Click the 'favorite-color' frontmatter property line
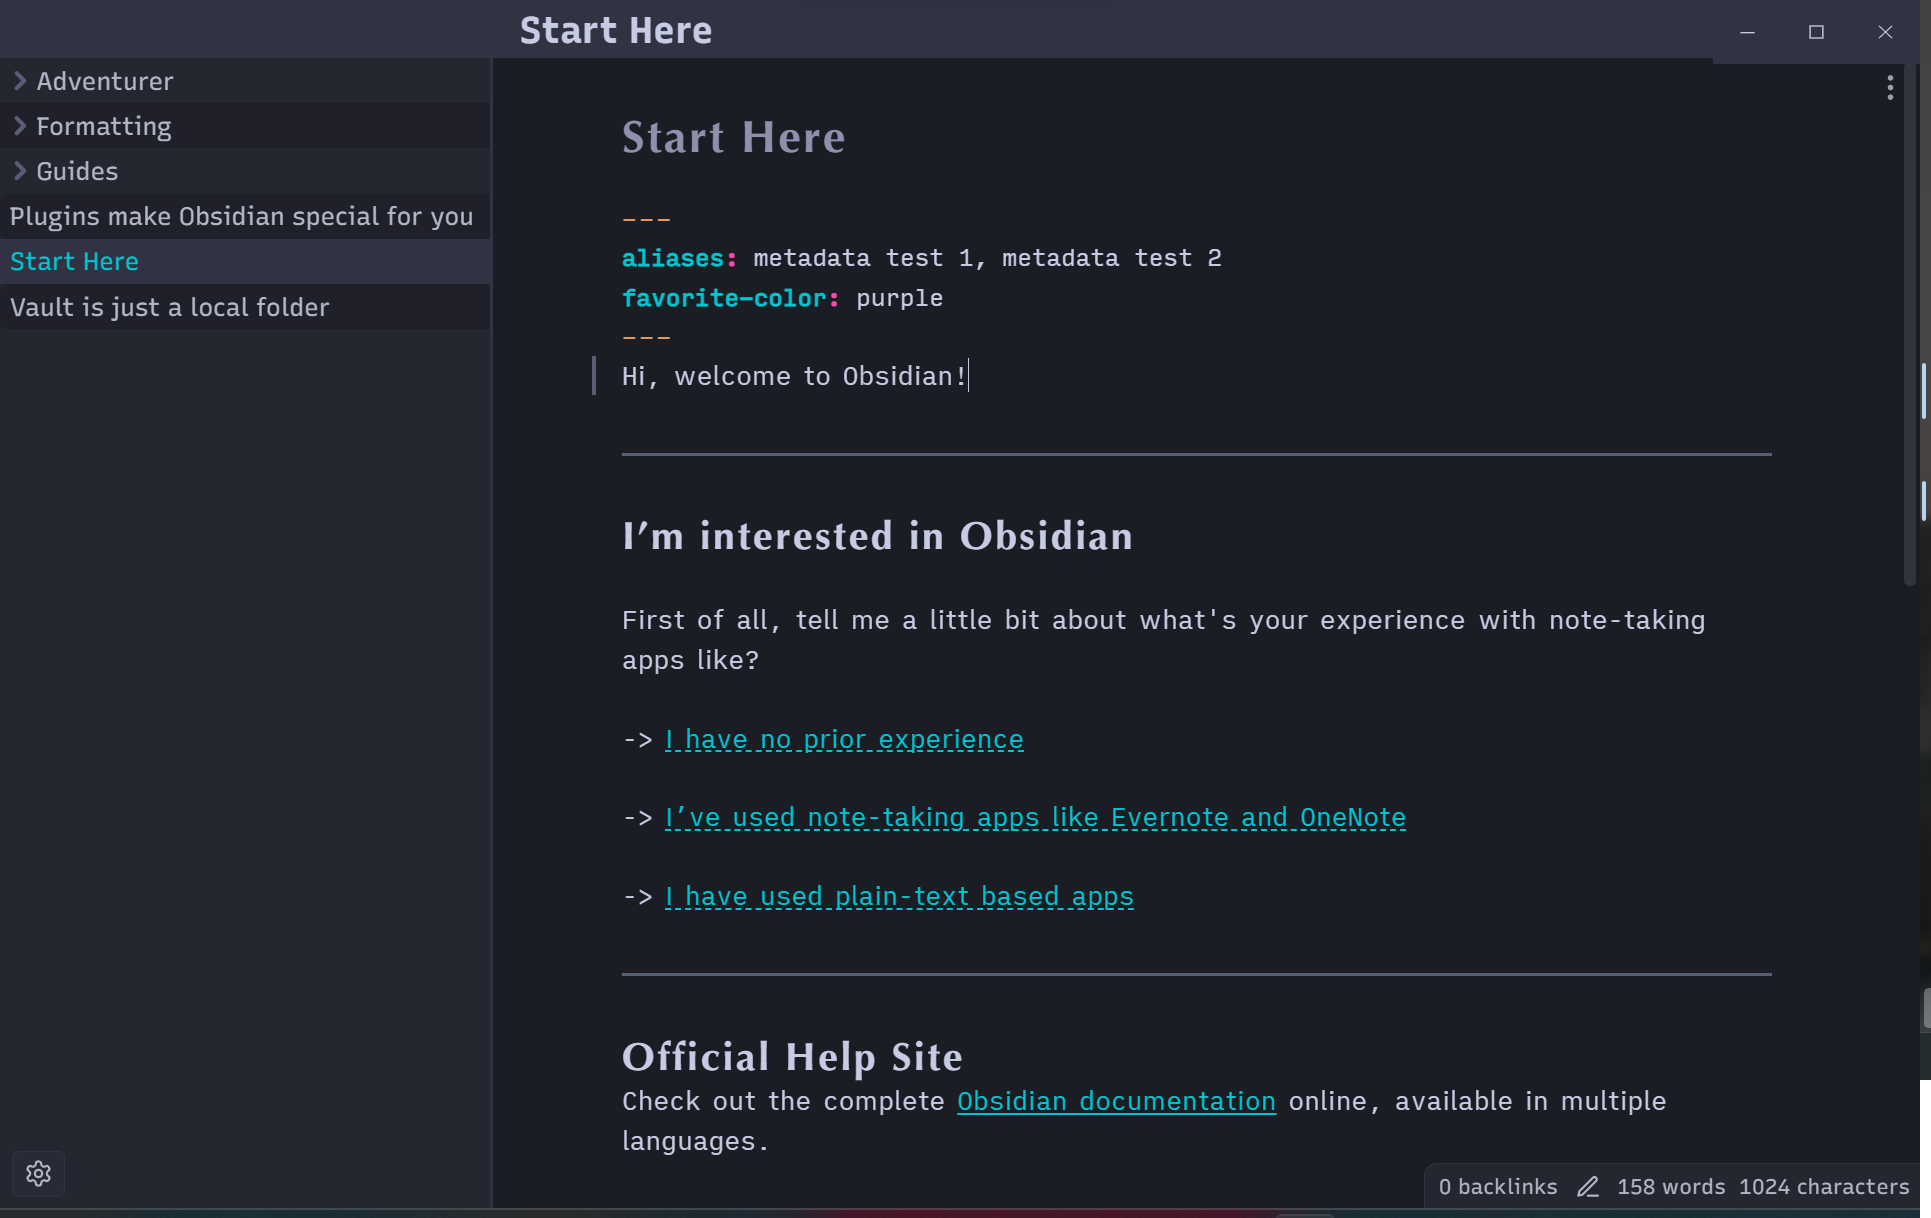1931x1218 pixels. tap(782, 298)
